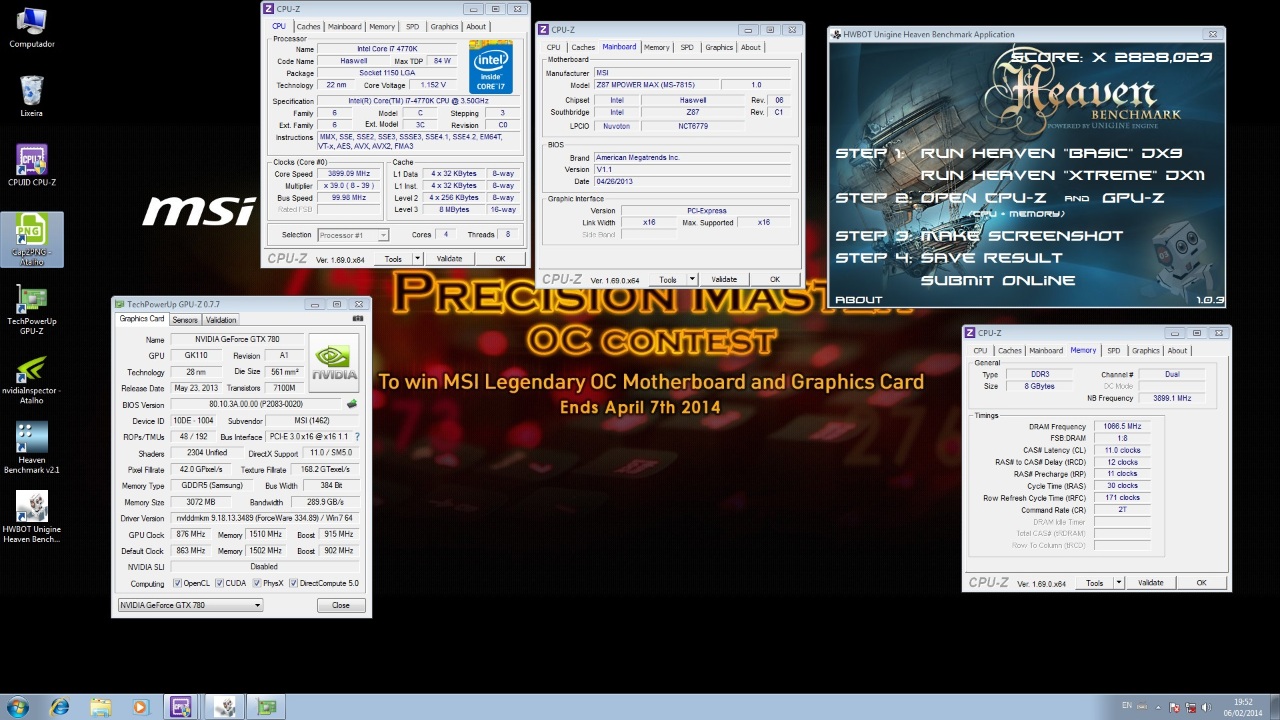1280x720 pixels.
Task: Switch to HWBOT Heaven via taskbar button
Action: (x=224, y=707)
